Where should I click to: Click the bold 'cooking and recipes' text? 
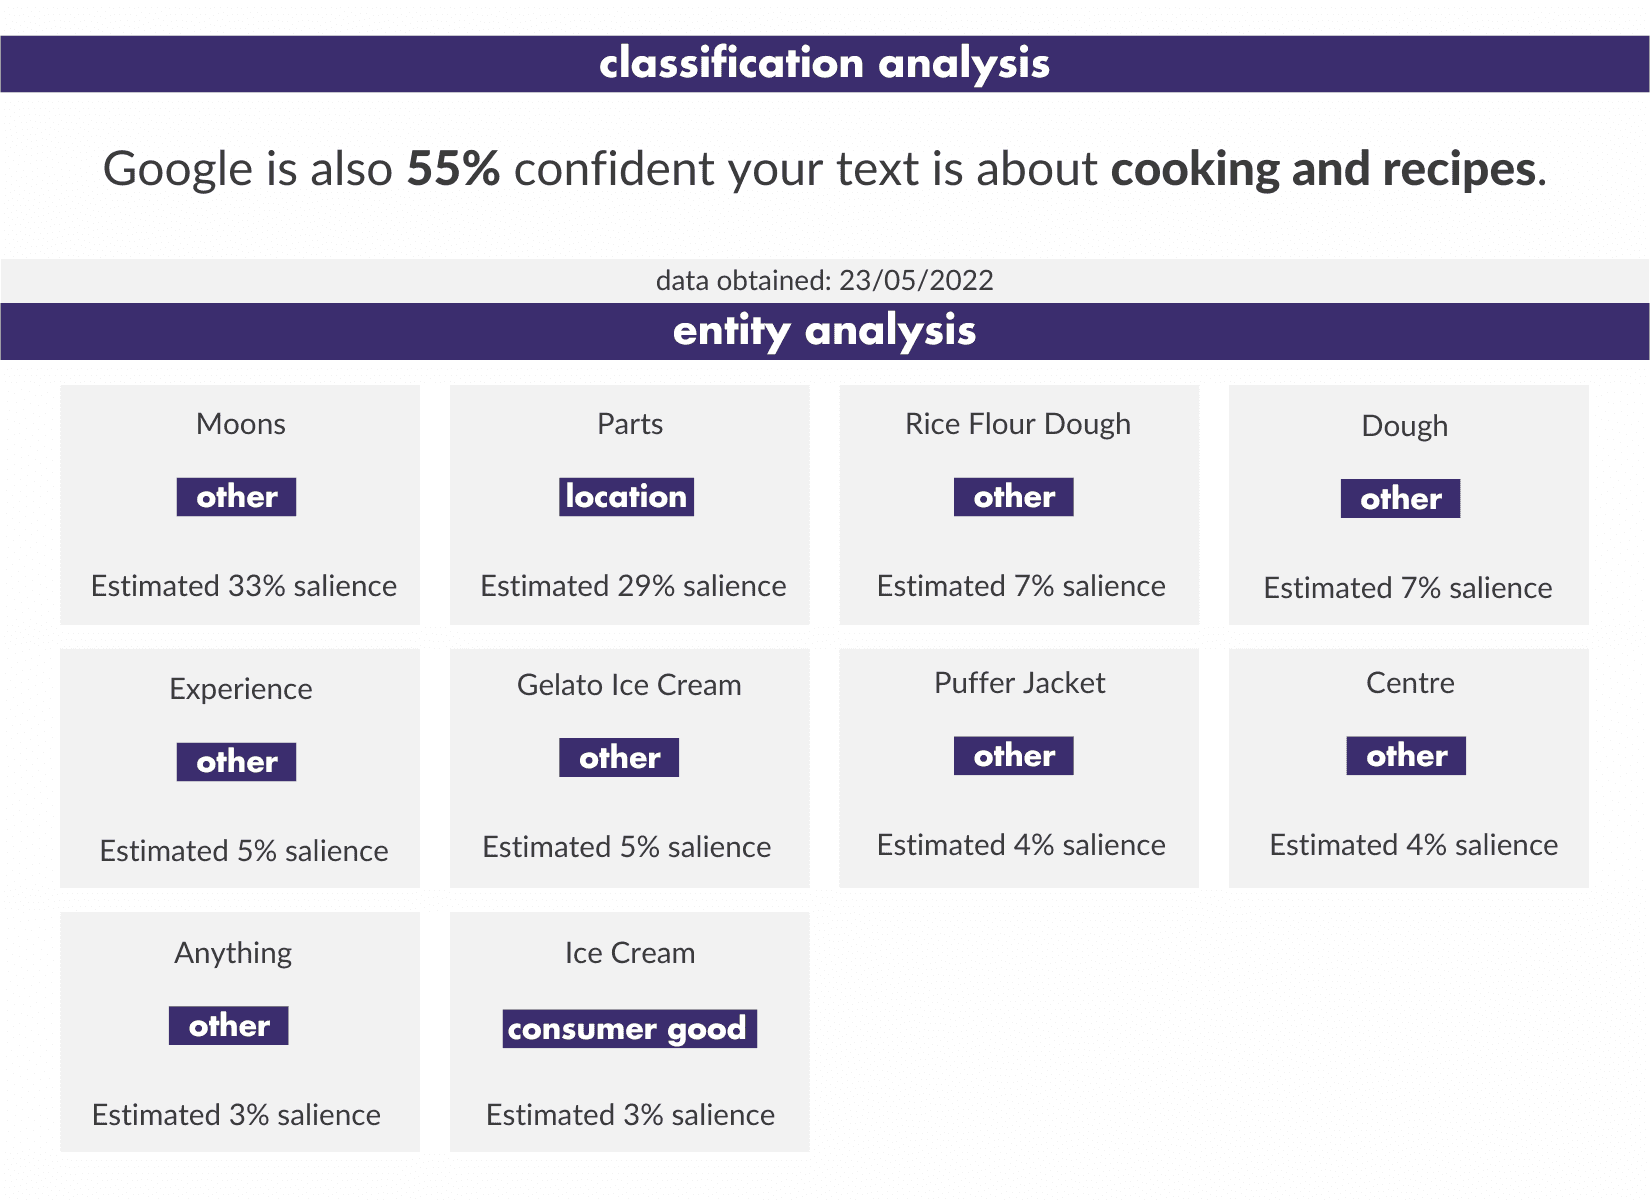point(1323,169)
